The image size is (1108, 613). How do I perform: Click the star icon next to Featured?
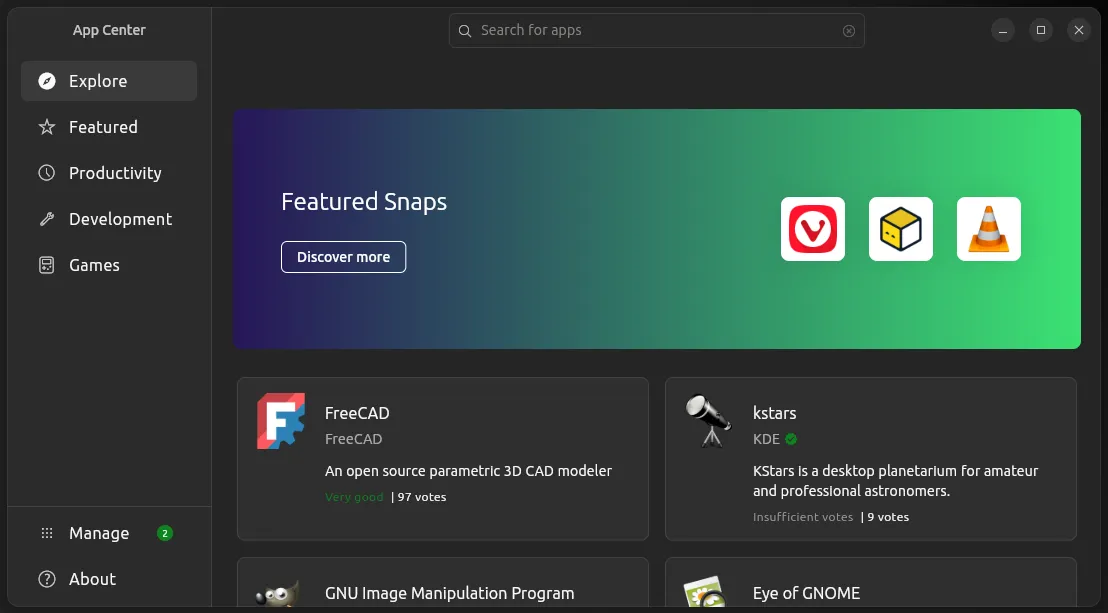point(46,126)
